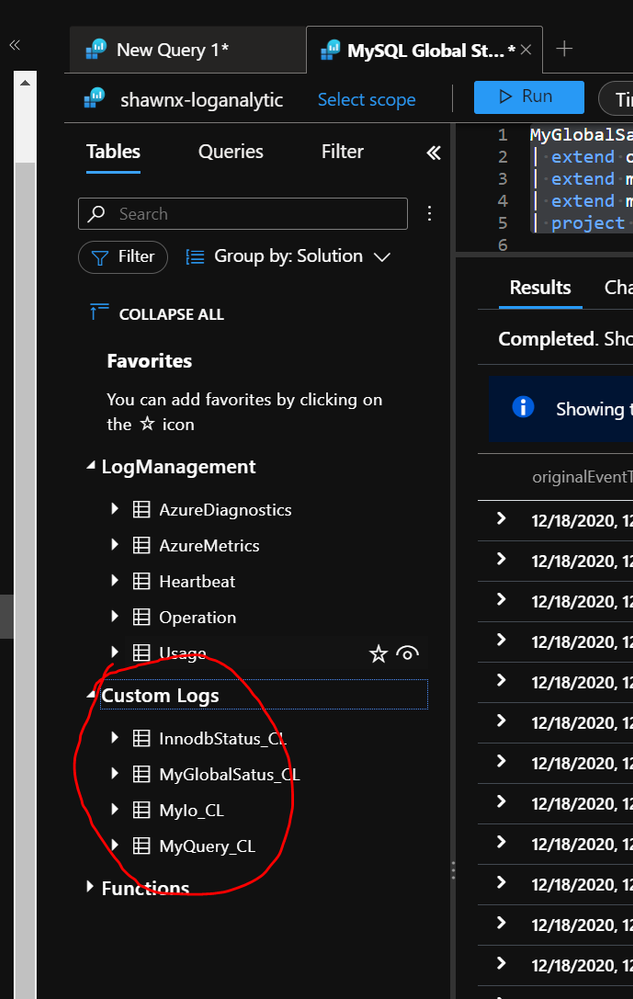Image resolution: width=633 pixels, height=999 pixels.
Task: Expand the Heartbeat table
Action: 115,580
